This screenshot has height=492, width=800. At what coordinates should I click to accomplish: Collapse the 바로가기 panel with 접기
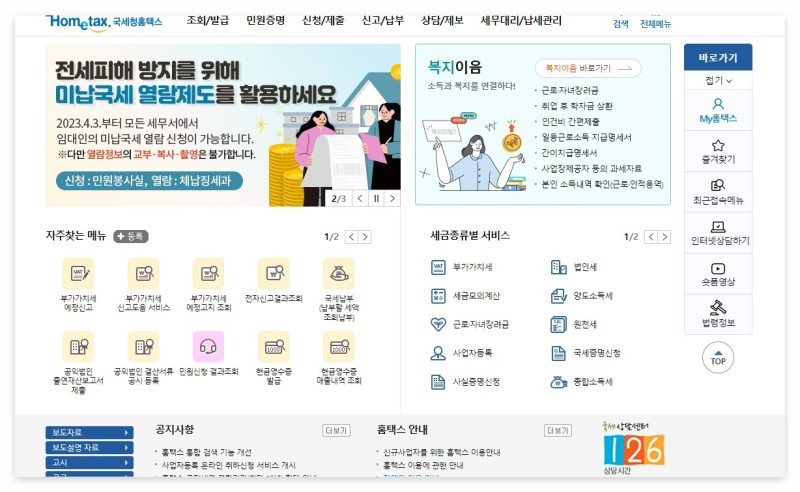pyautogui.click(x=718, y=81)
